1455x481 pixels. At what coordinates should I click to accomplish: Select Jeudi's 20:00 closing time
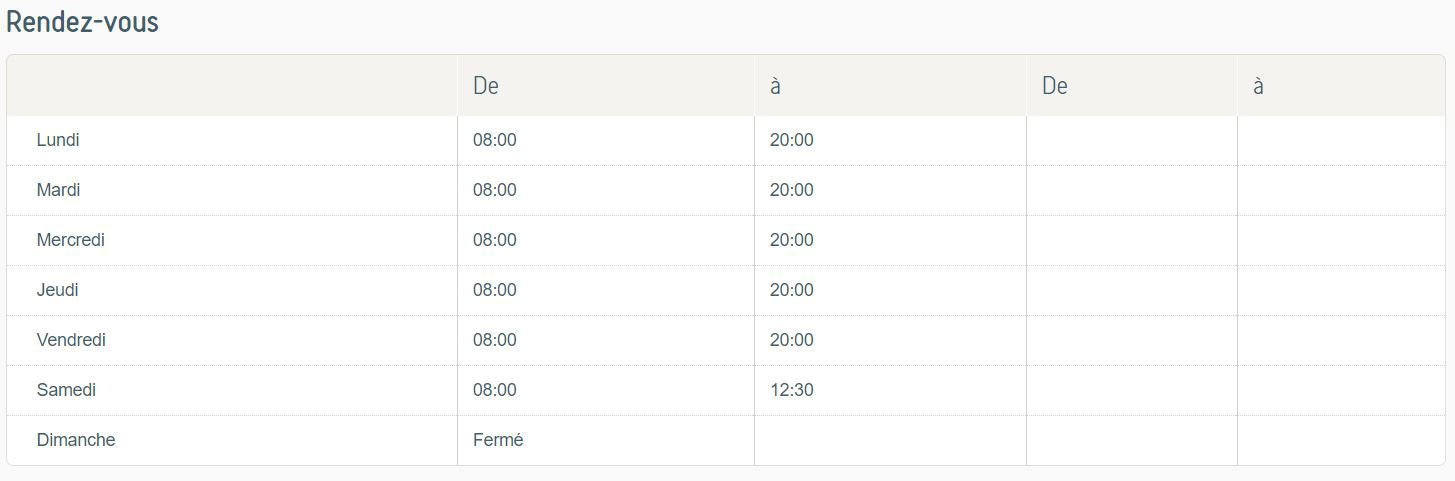792,290
